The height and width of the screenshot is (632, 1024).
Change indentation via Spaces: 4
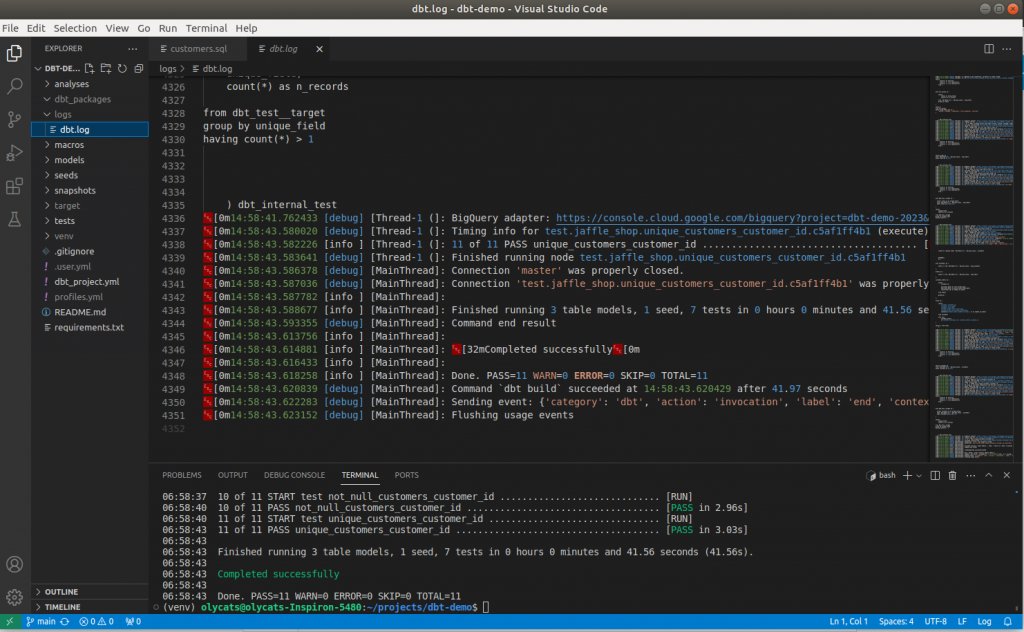point(896,622)
